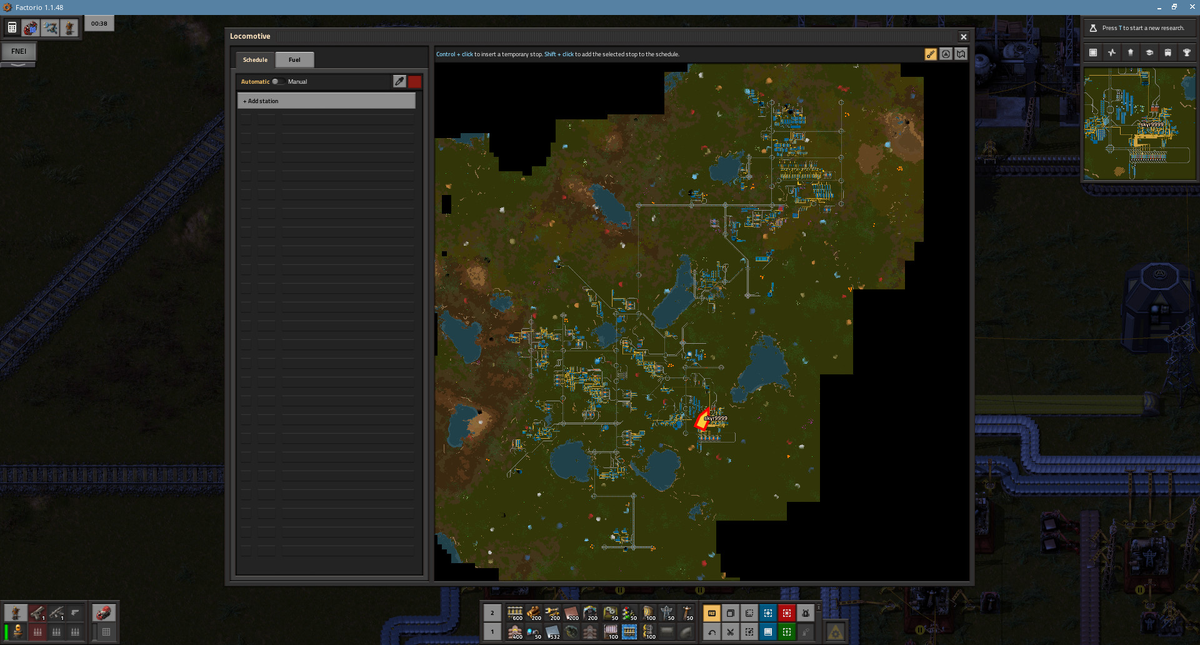The width and height of the screenshot is (1200, 645).
Task: Select the red deconstruction planner shortcut
Action: click(x=786, y=613)
